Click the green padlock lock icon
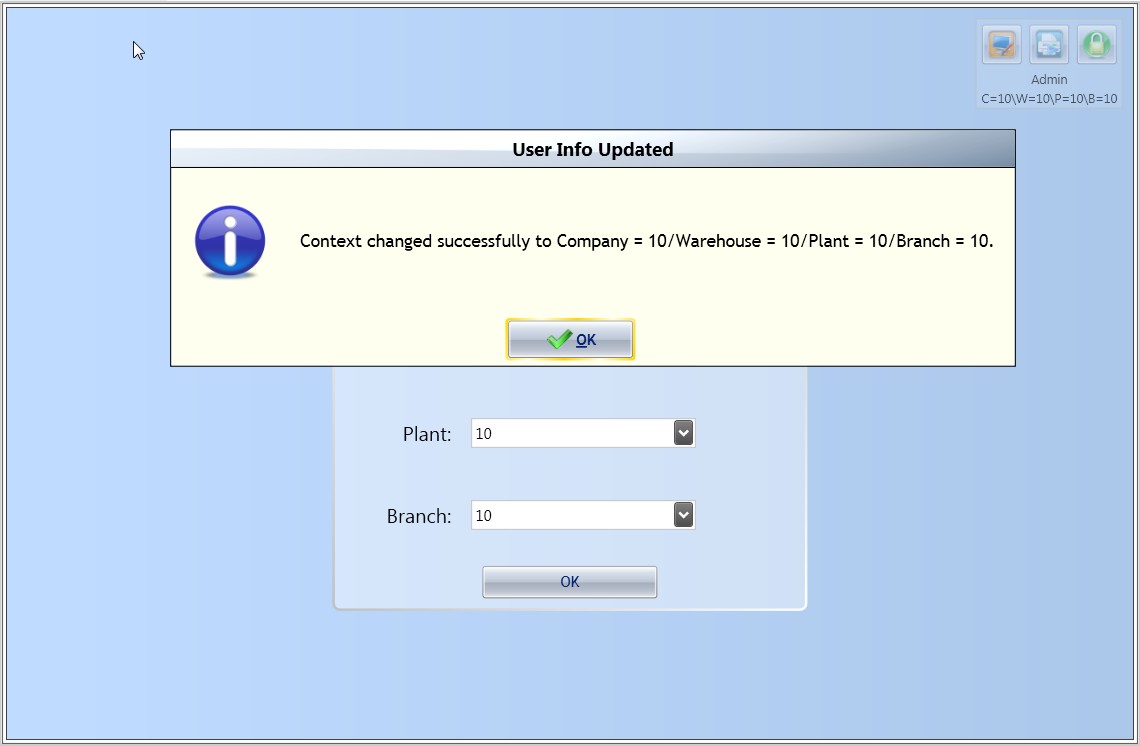The image size is (1140, 746). click(x=1097, y=45)
